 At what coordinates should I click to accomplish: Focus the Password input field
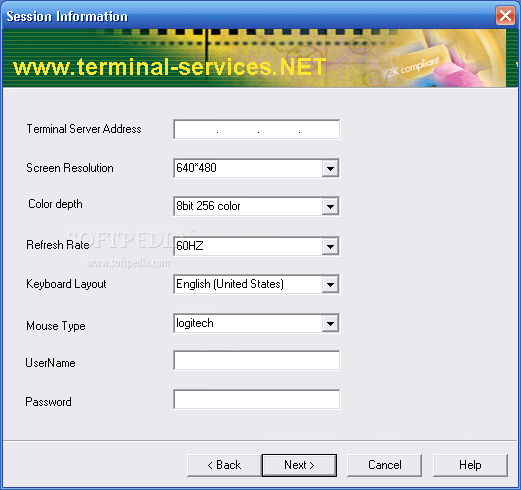(257, 399)
